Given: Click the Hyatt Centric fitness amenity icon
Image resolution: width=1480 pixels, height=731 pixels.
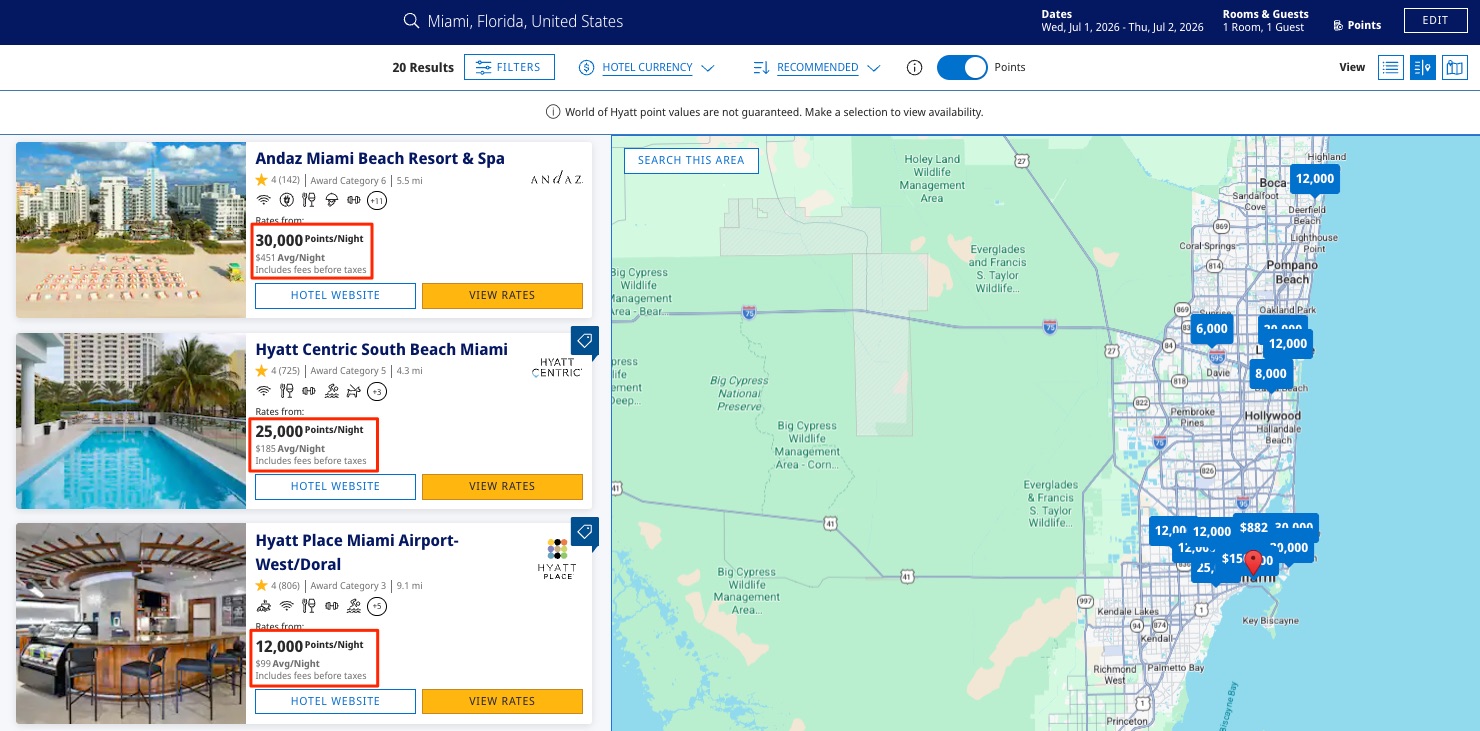Looking at the screenshot, I should 309,391.
